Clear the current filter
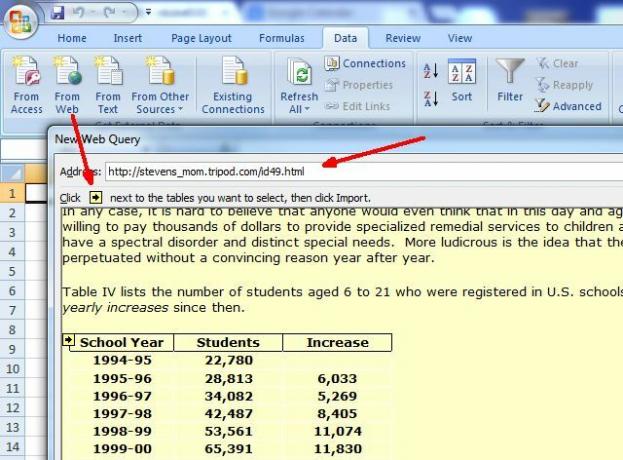The image size is (623, 460). click(x=557, y=63)
